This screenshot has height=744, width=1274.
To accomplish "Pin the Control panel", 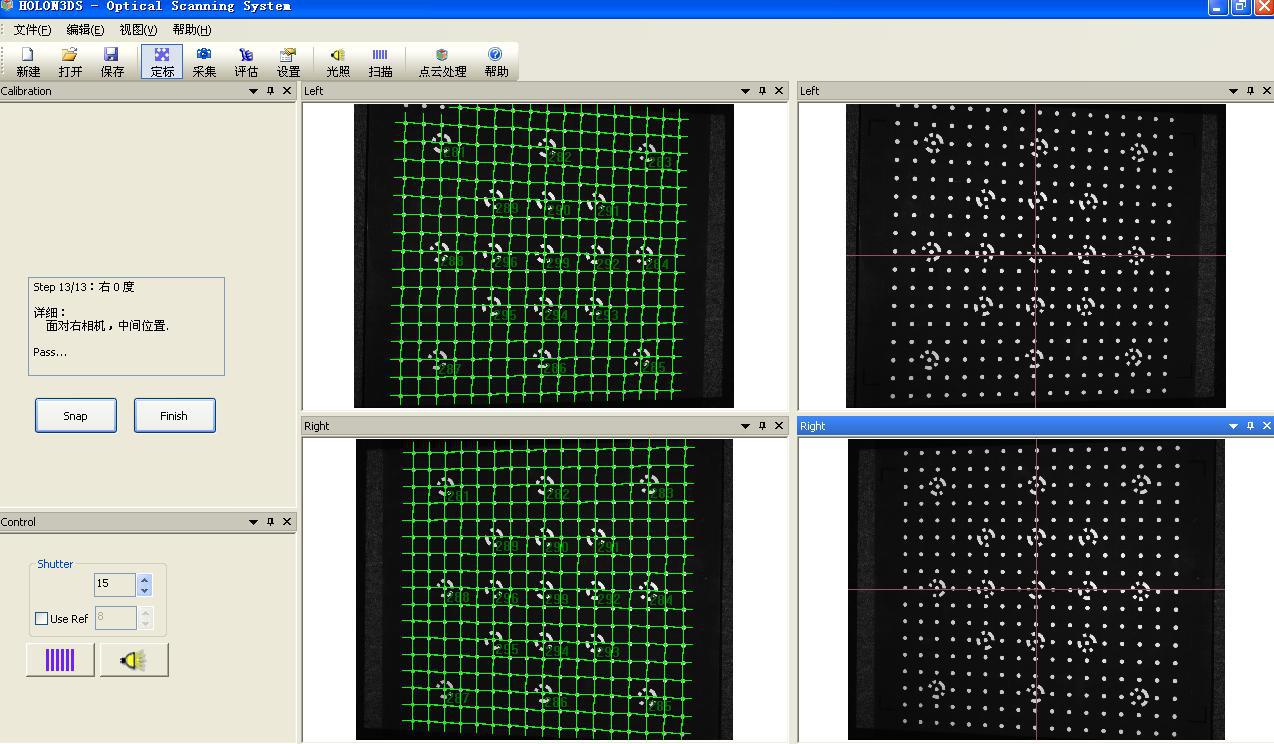I will tap(270, 522).
